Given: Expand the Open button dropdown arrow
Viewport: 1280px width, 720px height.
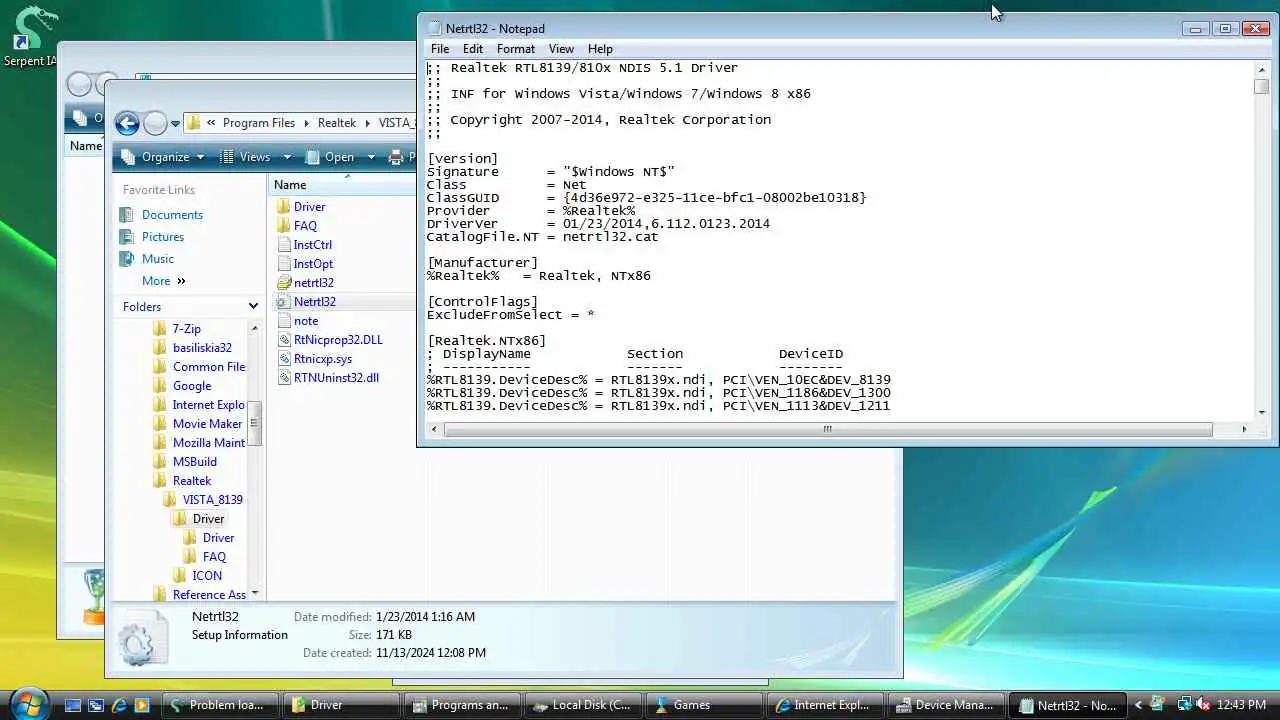Looking at the screenshot, I should coord(371,157).
